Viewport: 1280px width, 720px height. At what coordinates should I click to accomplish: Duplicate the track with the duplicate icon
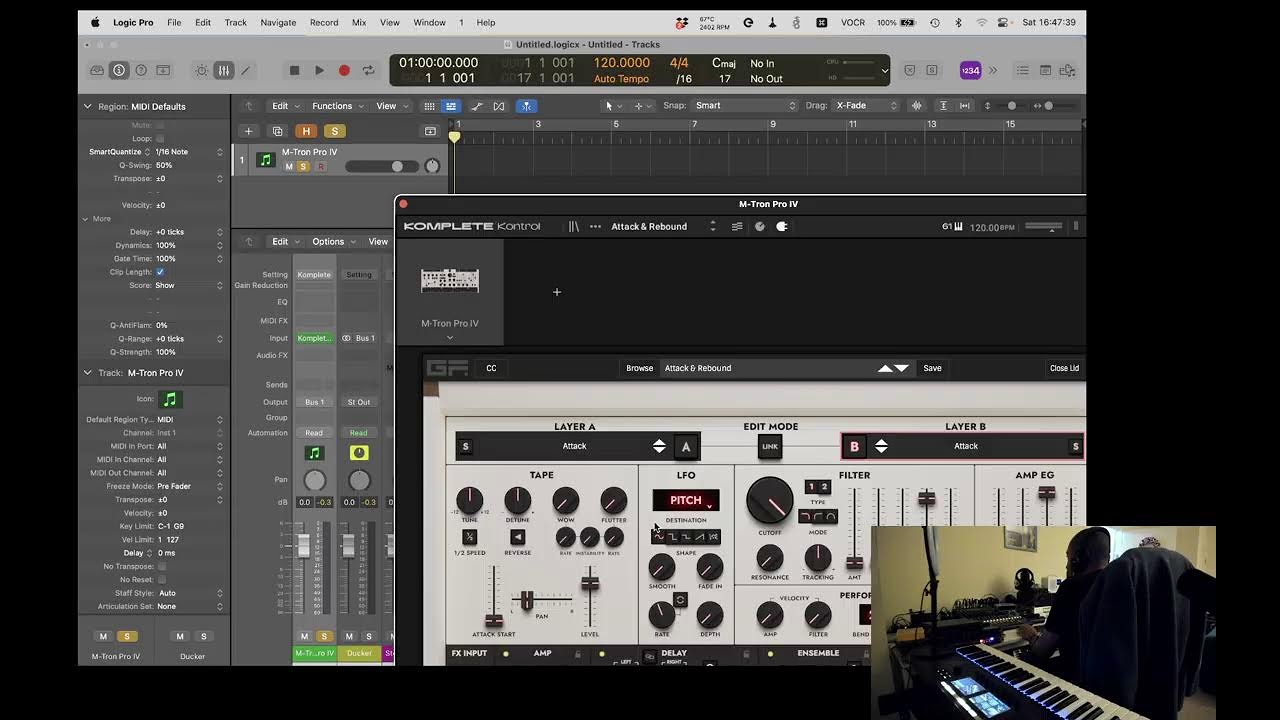278,131
